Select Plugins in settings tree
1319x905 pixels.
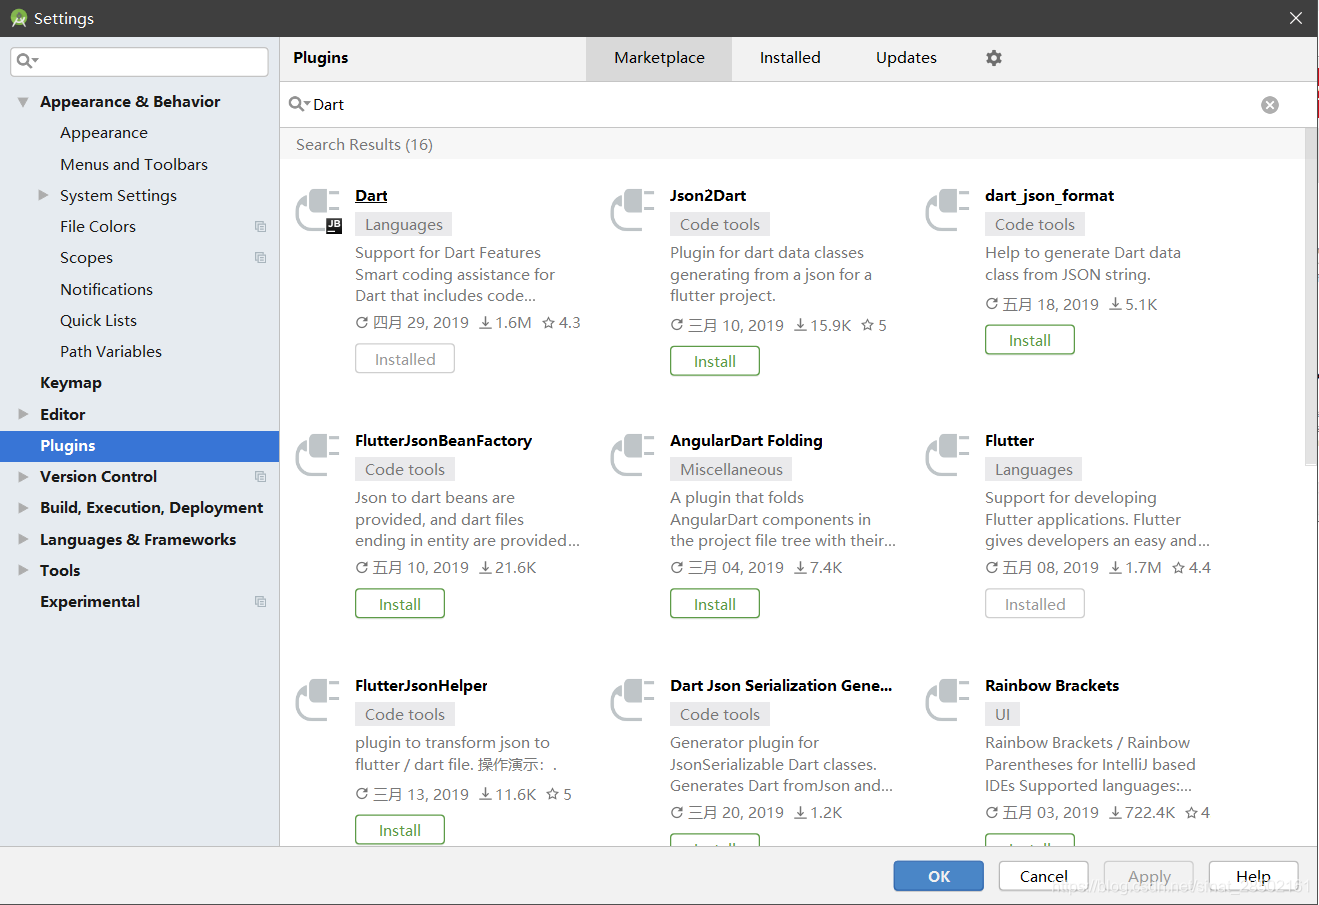139,446
